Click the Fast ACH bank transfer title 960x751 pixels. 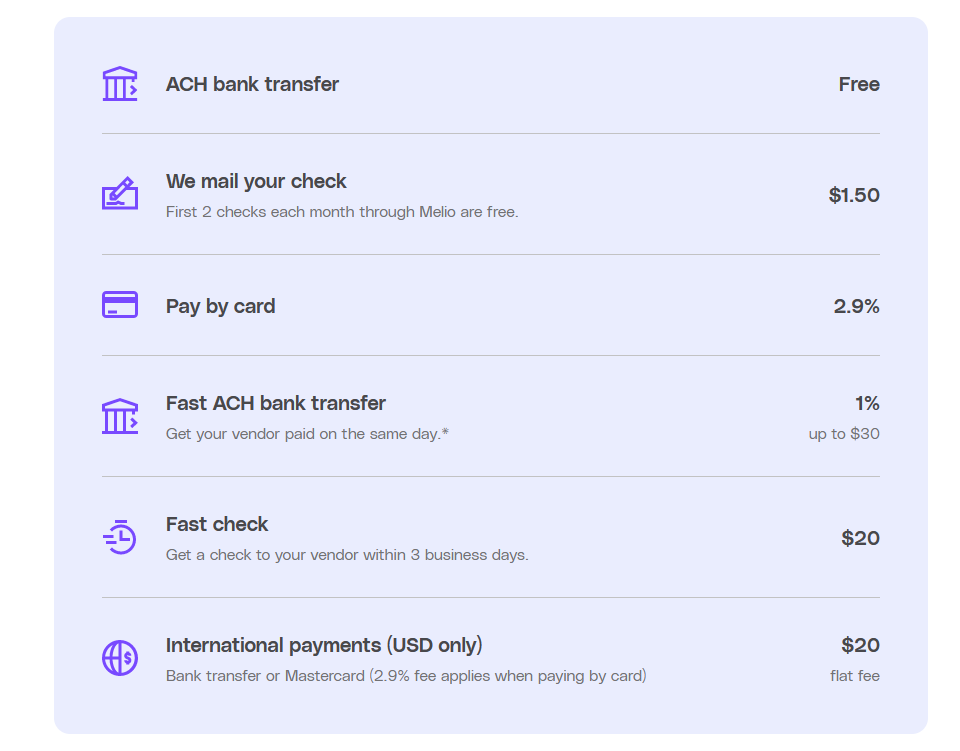coord(275,403)
